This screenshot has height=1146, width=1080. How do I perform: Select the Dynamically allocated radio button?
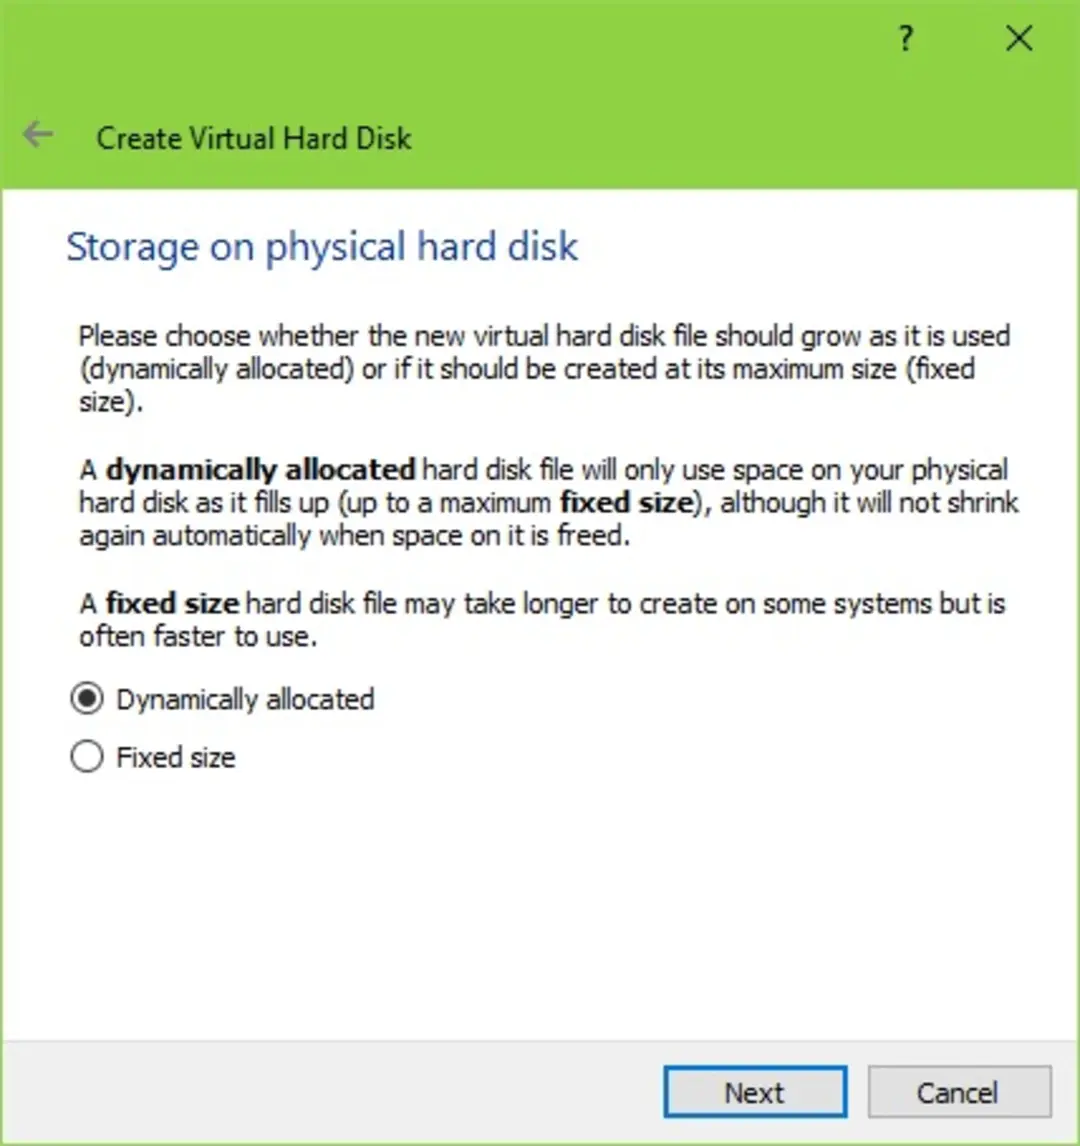click(x=87, y=699)
